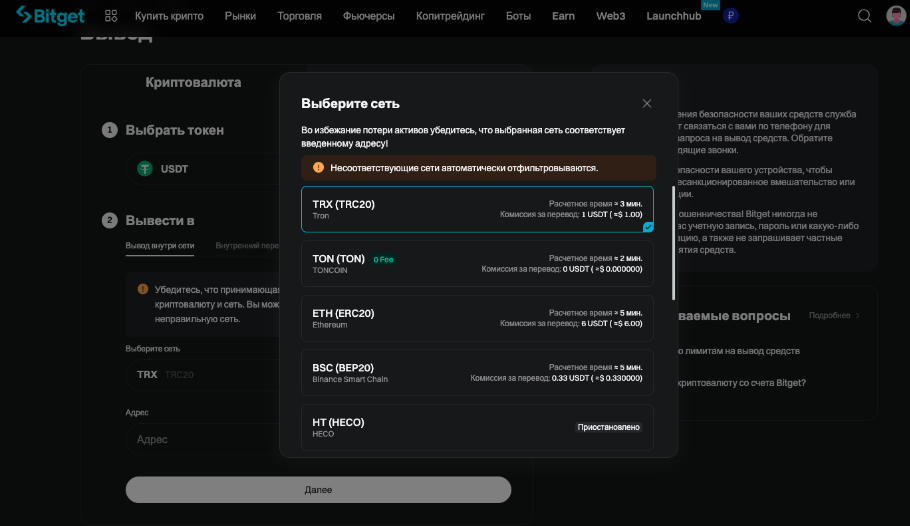Viewport: 910px width, 526px height.
Task: Click the orange warning icon in dialog banner
Action: [318, 167]
